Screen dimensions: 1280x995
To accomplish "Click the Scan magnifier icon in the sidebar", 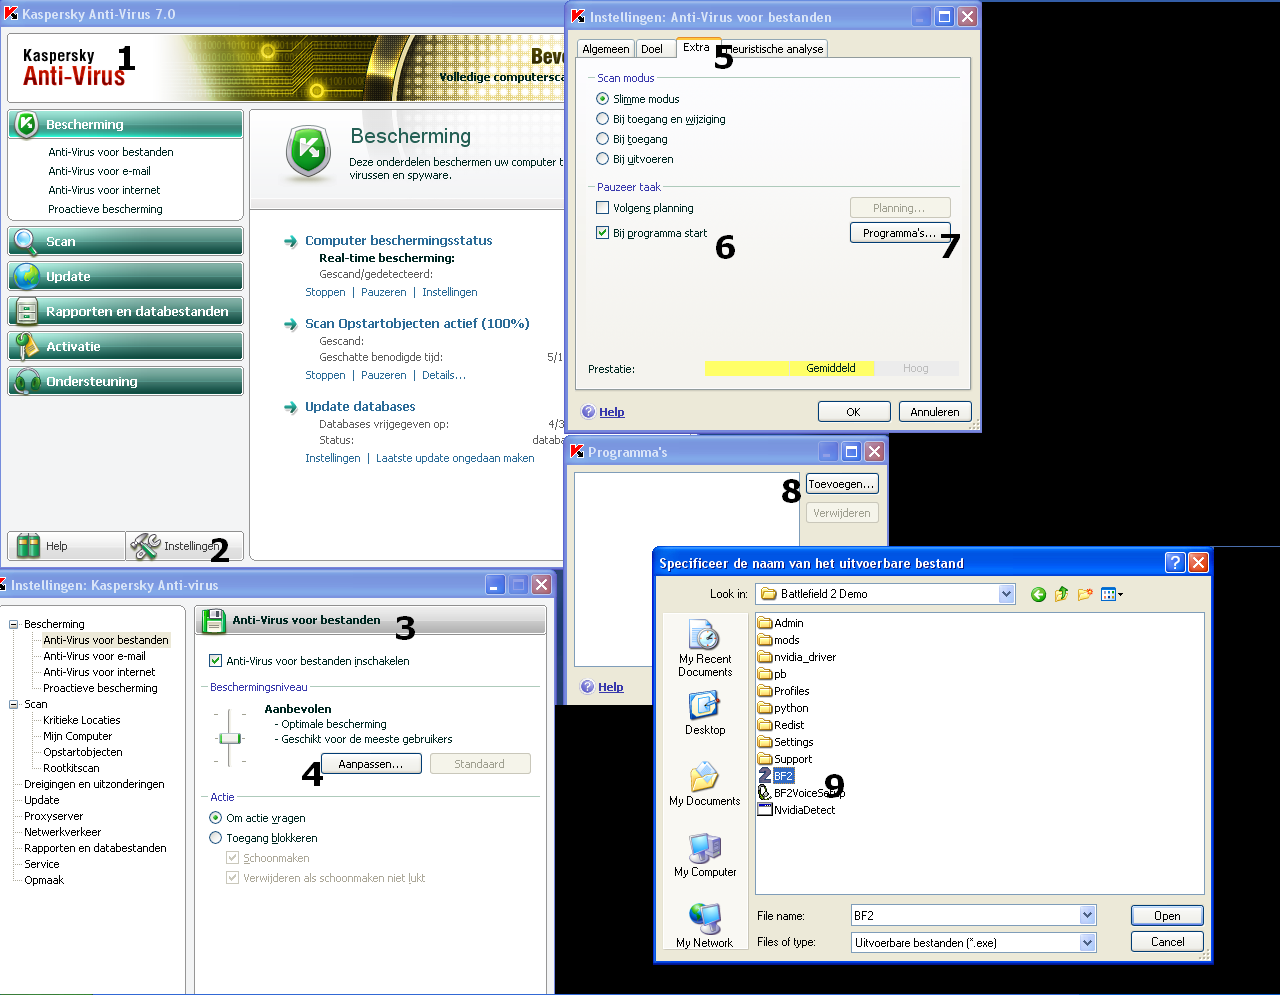I will 27,241.
